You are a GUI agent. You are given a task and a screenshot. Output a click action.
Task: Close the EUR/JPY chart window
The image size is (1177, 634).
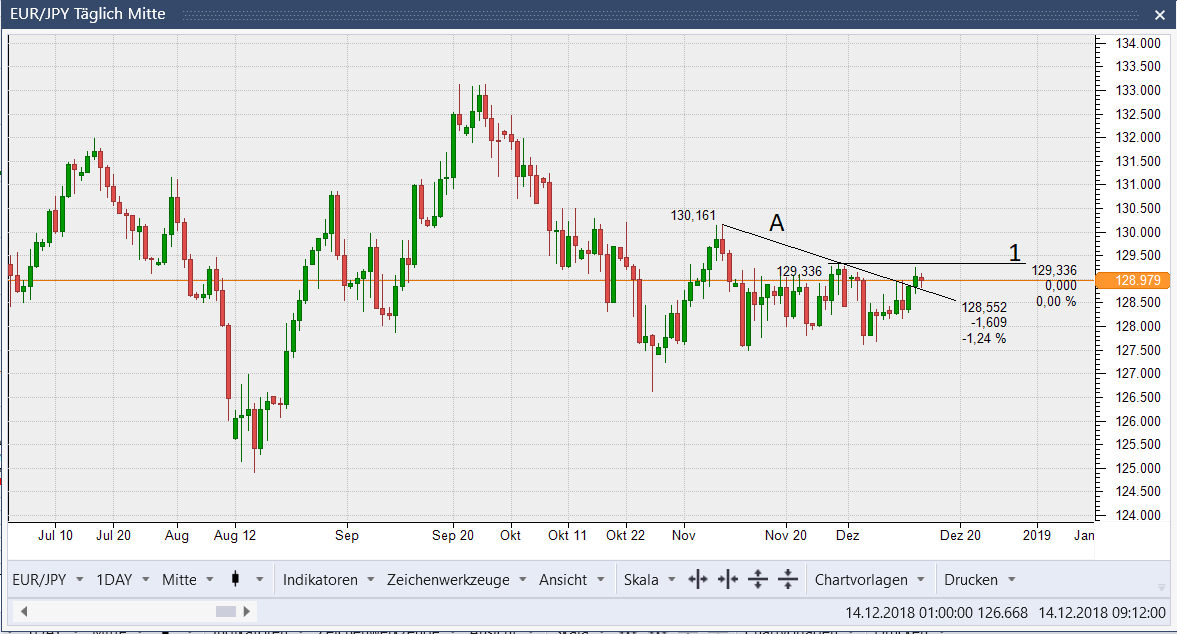click(1159, 14)
